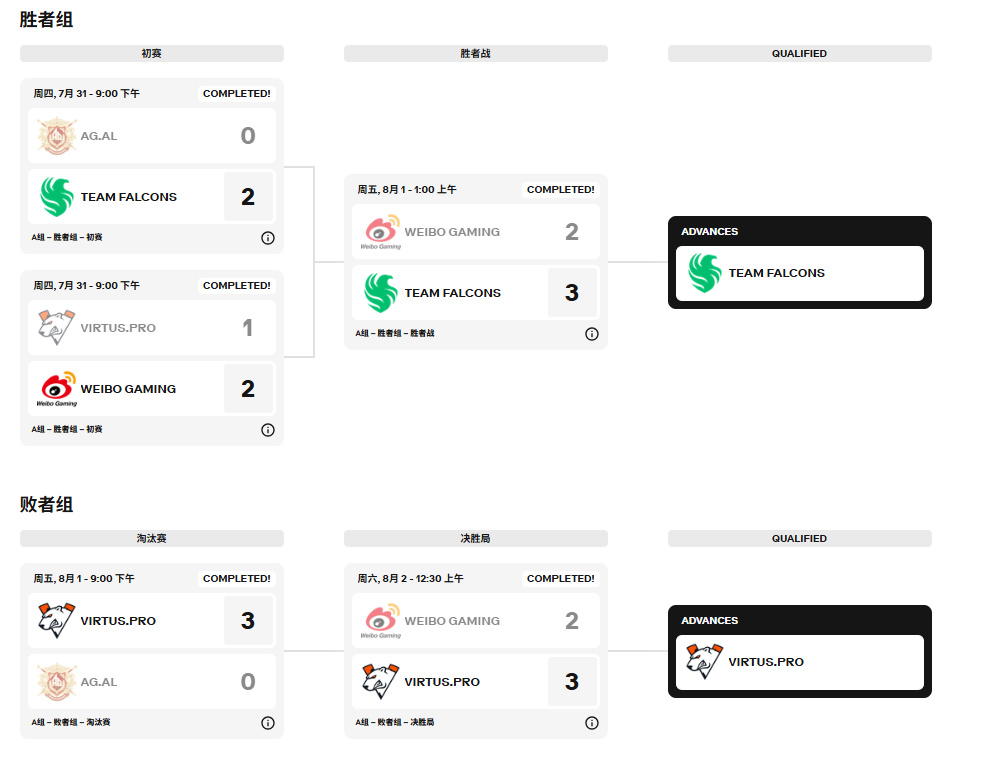Open VIRTUS.PRO name in losers' ADVANCES card
This screenshot has height=766, width=1001.
766,662
